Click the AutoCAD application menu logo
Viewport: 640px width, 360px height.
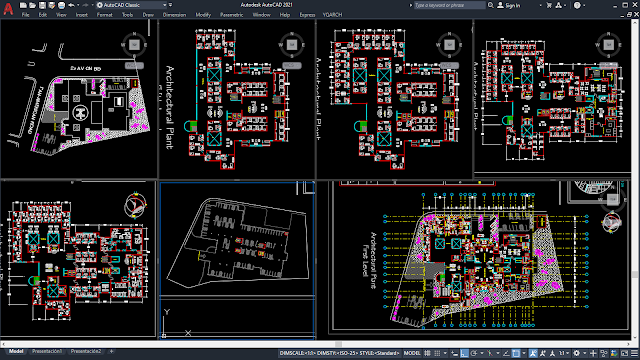click(x=8, y=8)
